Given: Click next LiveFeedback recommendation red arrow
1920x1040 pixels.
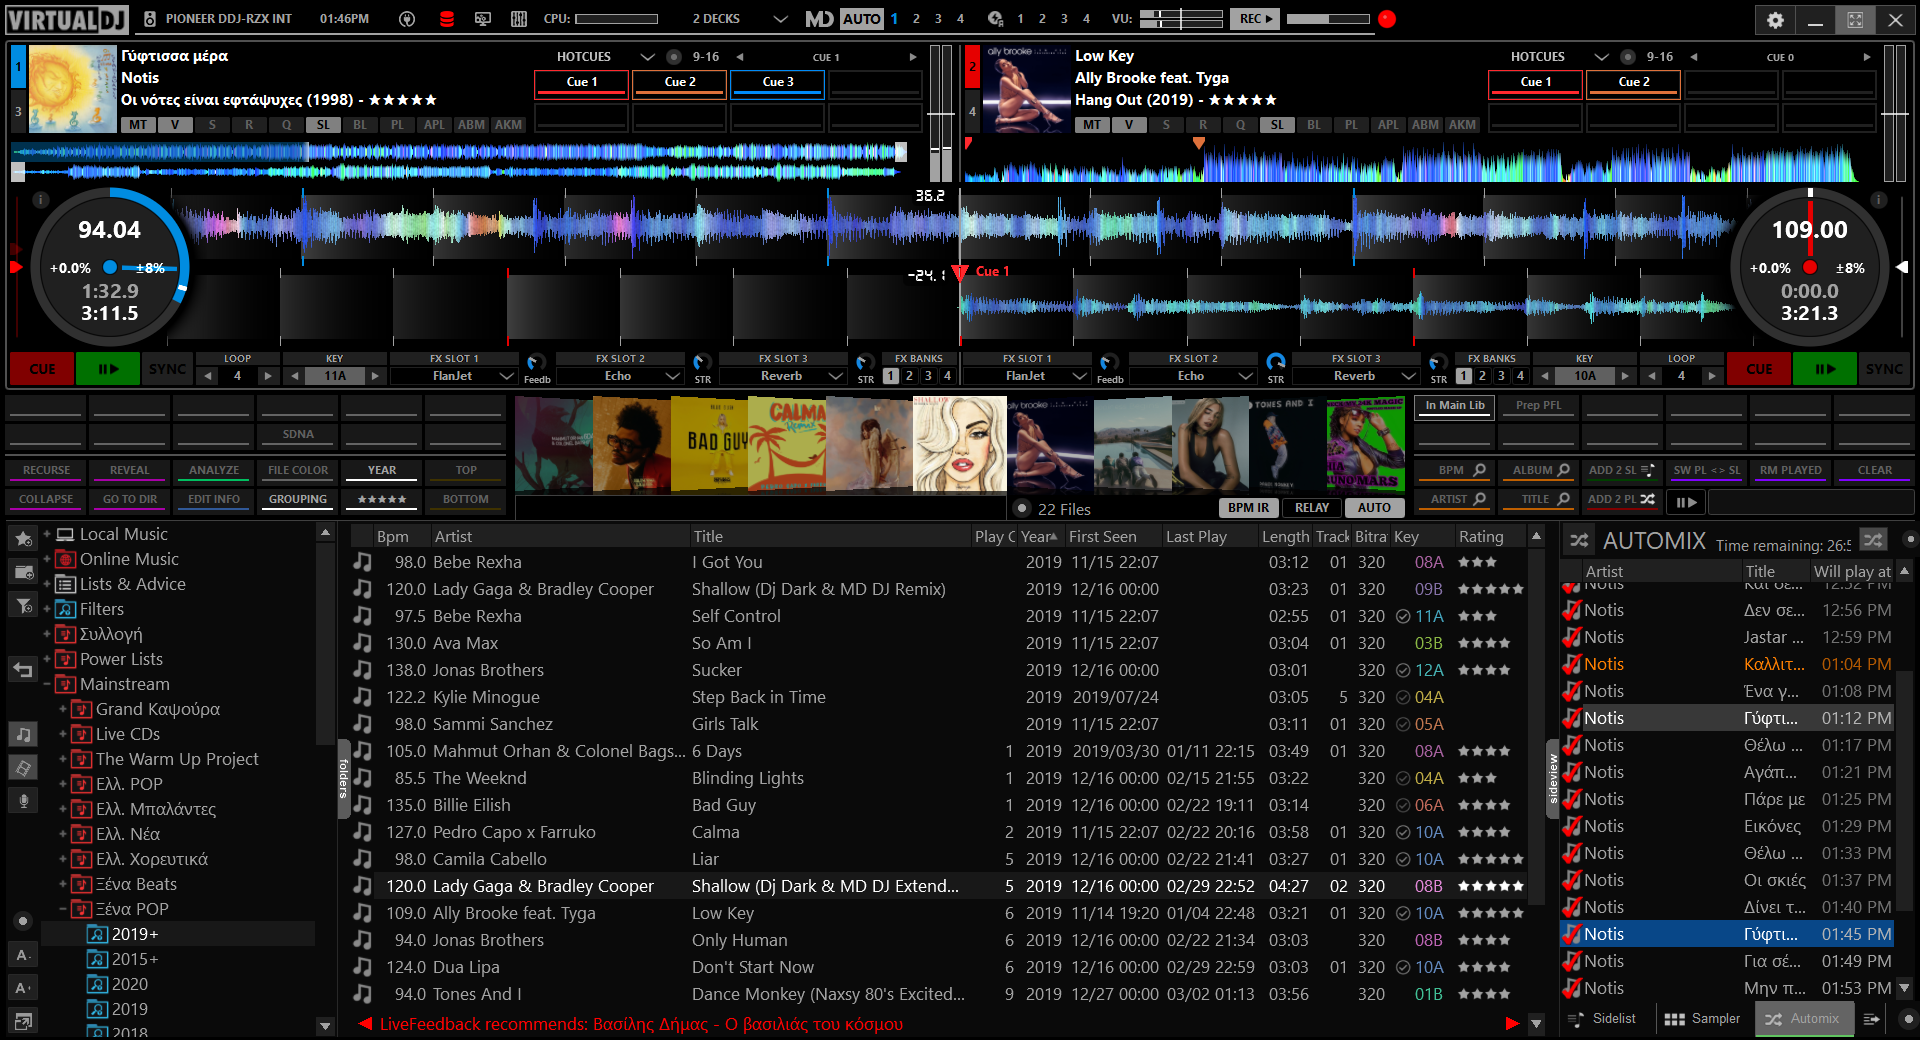Looking at the screenshot, I should point(1511,1024).
